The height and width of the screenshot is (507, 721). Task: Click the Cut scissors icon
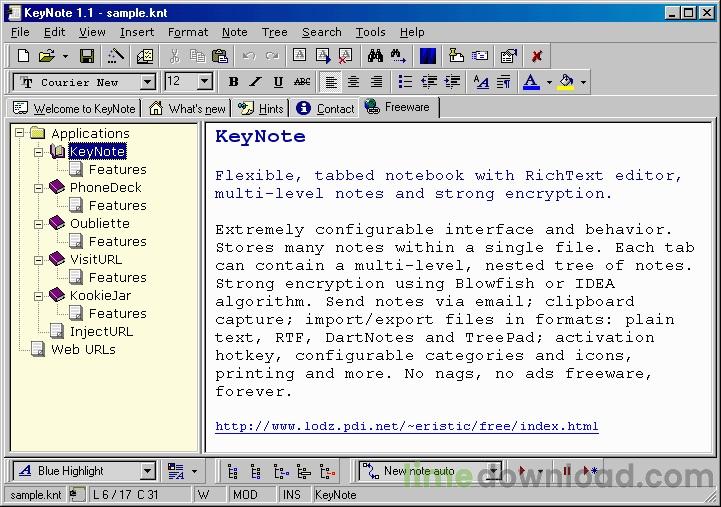[x=174, y=56]
